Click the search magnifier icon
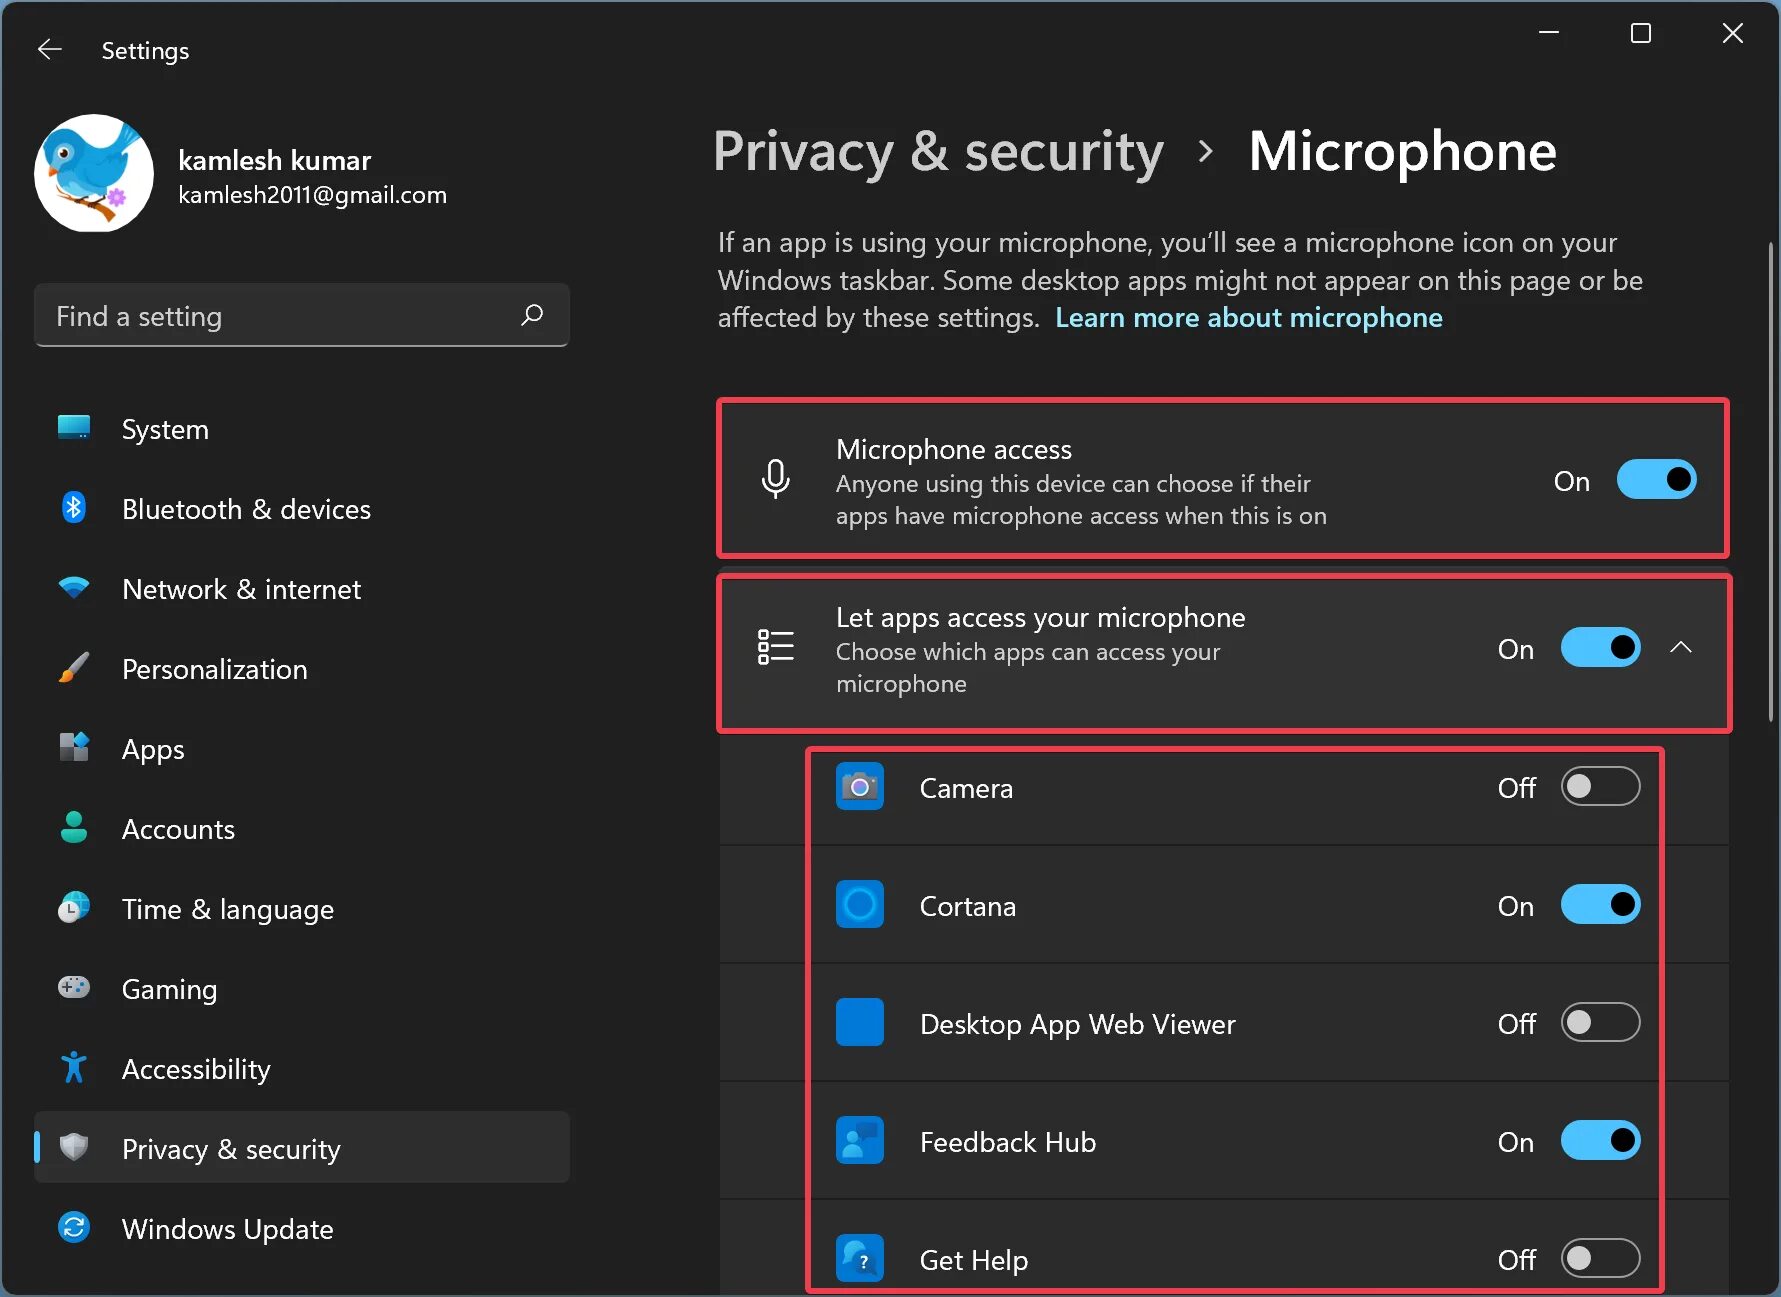This screenshot has width=1781, height=1297. tap(532, 315)
